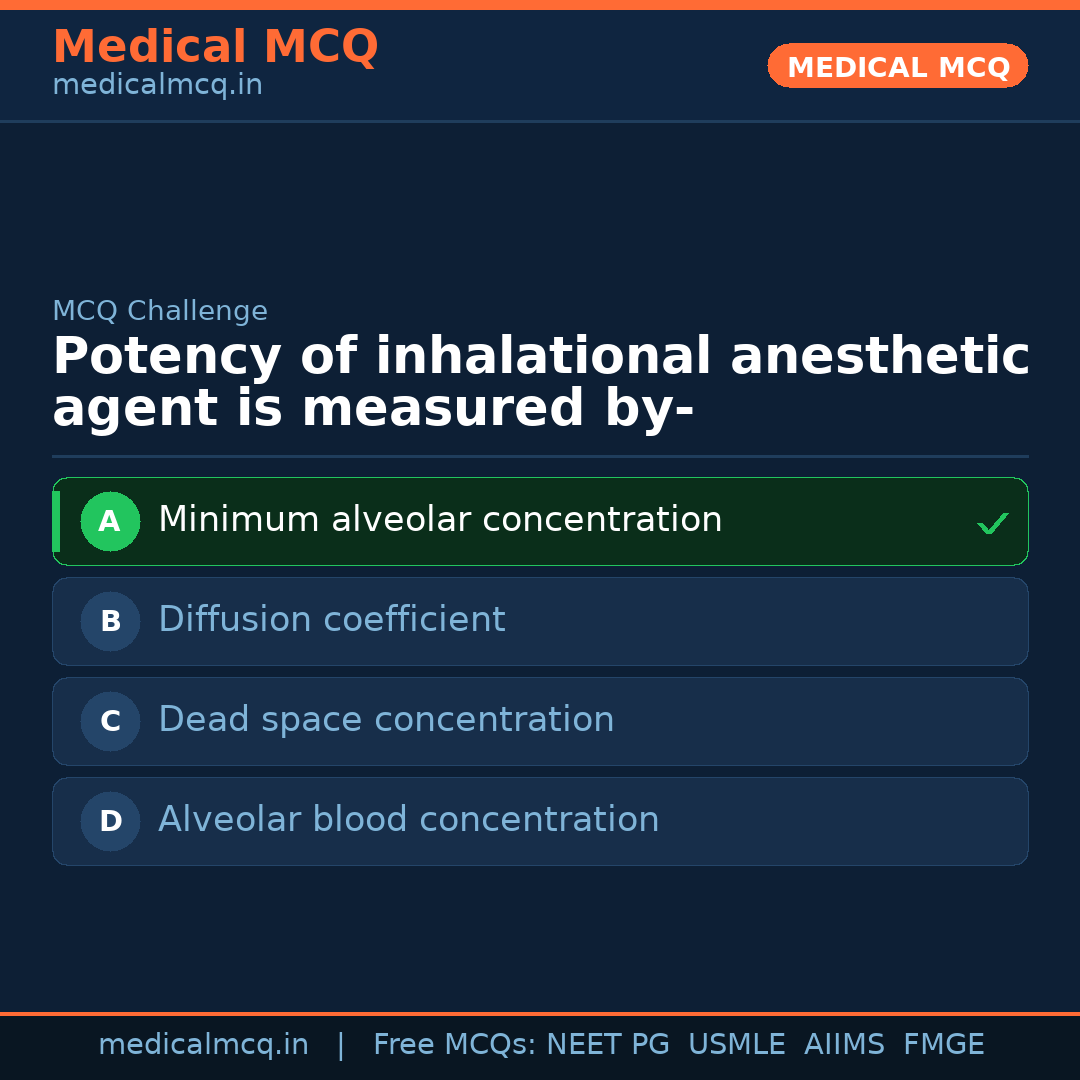Viewport: 1080px width, 1080px height.
Task: Click the B option circle badge
Action: pyautogui.click(x=110, y=621)
